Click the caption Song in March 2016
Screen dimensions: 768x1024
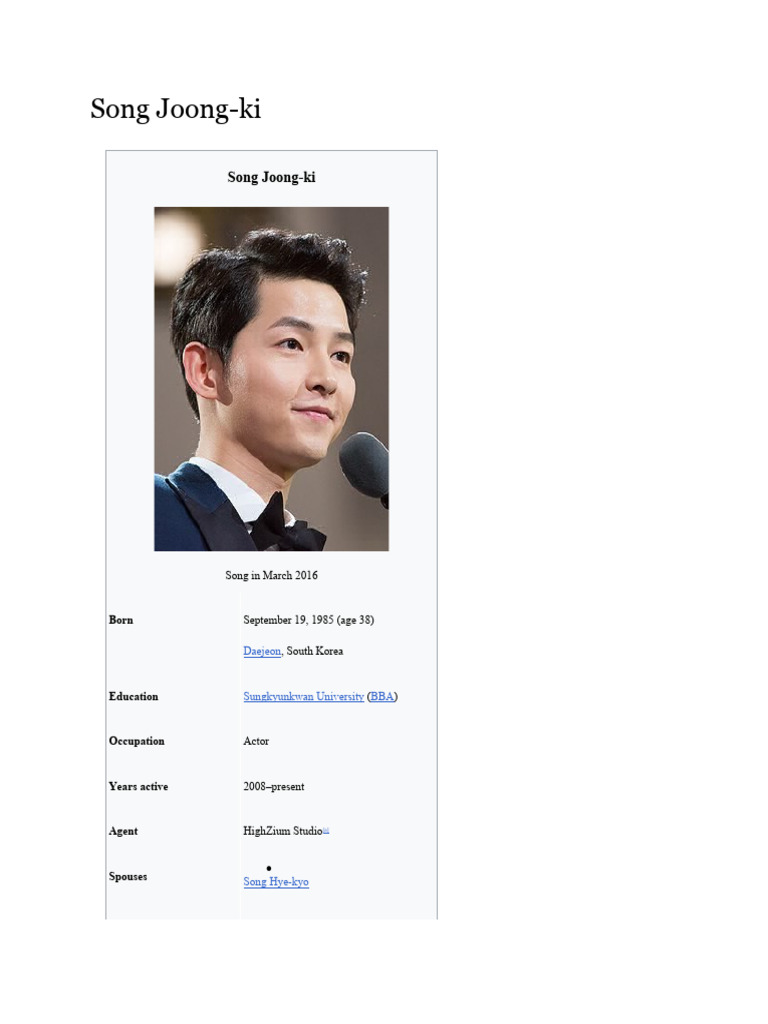(x=271, y=575)
